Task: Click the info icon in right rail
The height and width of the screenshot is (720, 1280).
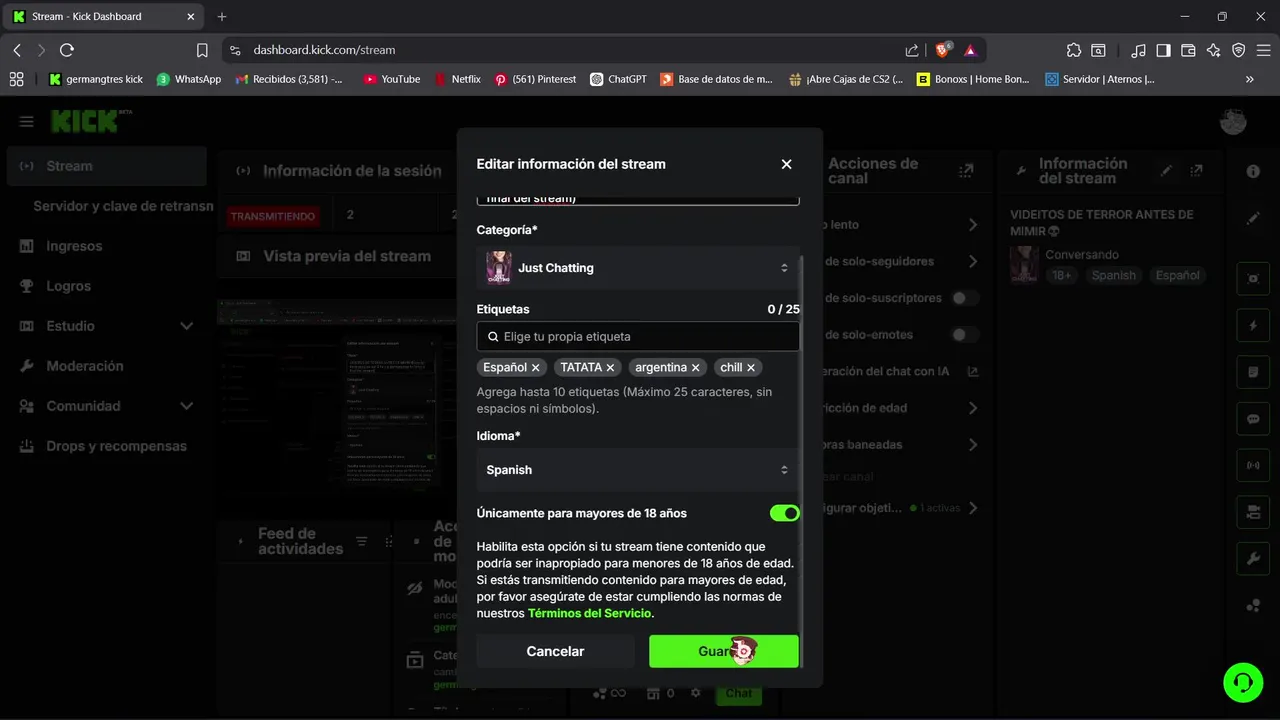Action: [x=1253, y=171]
